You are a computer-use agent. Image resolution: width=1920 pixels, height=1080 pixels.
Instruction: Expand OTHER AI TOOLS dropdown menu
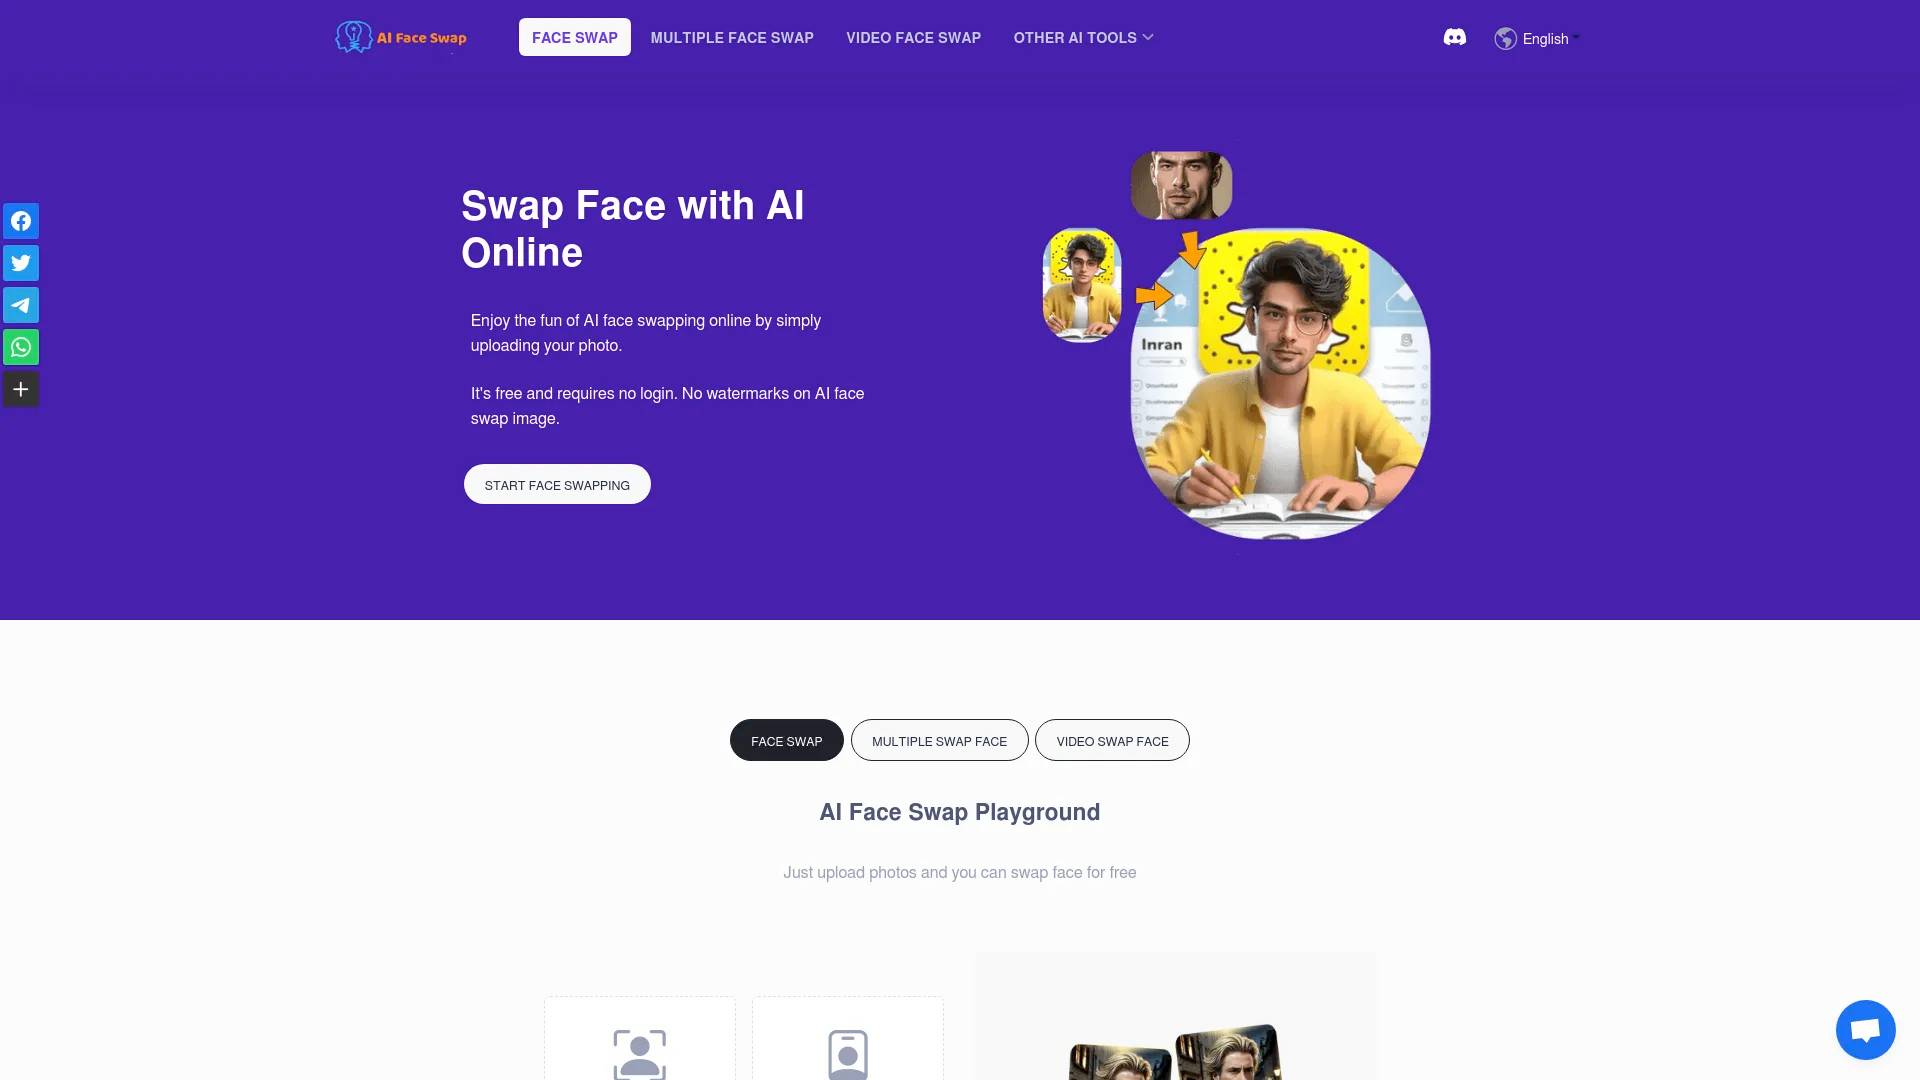pos(1083,37)
